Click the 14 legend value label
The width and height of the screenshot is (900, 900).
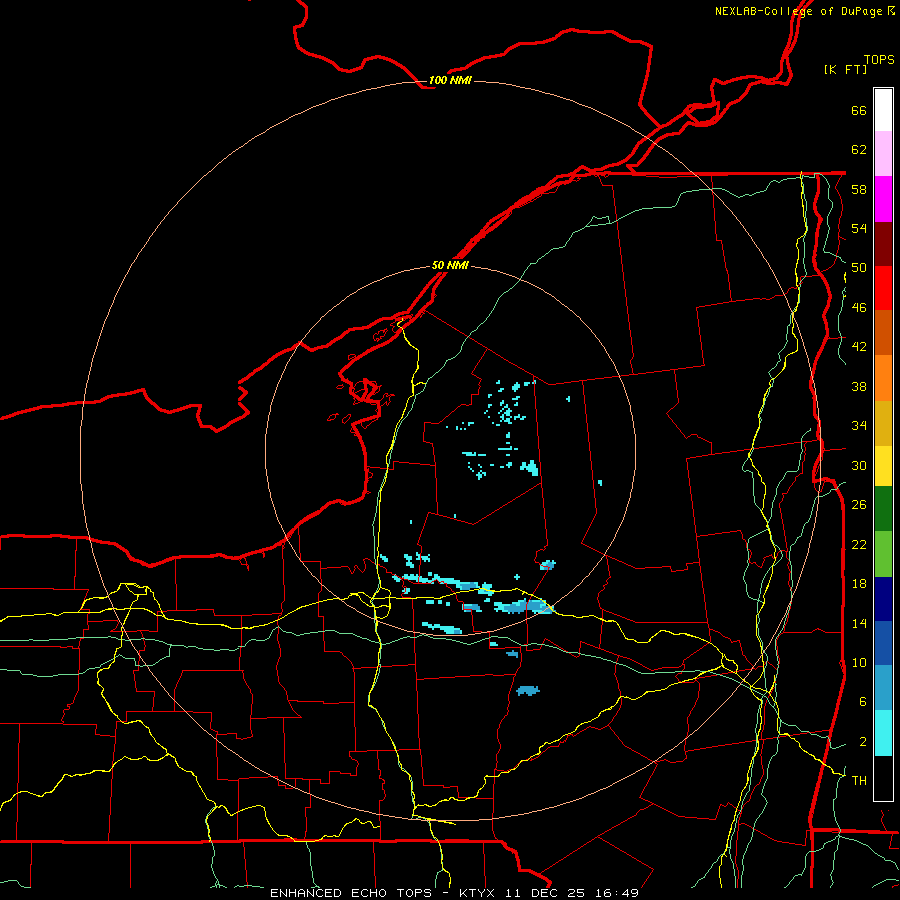point(859,623)
